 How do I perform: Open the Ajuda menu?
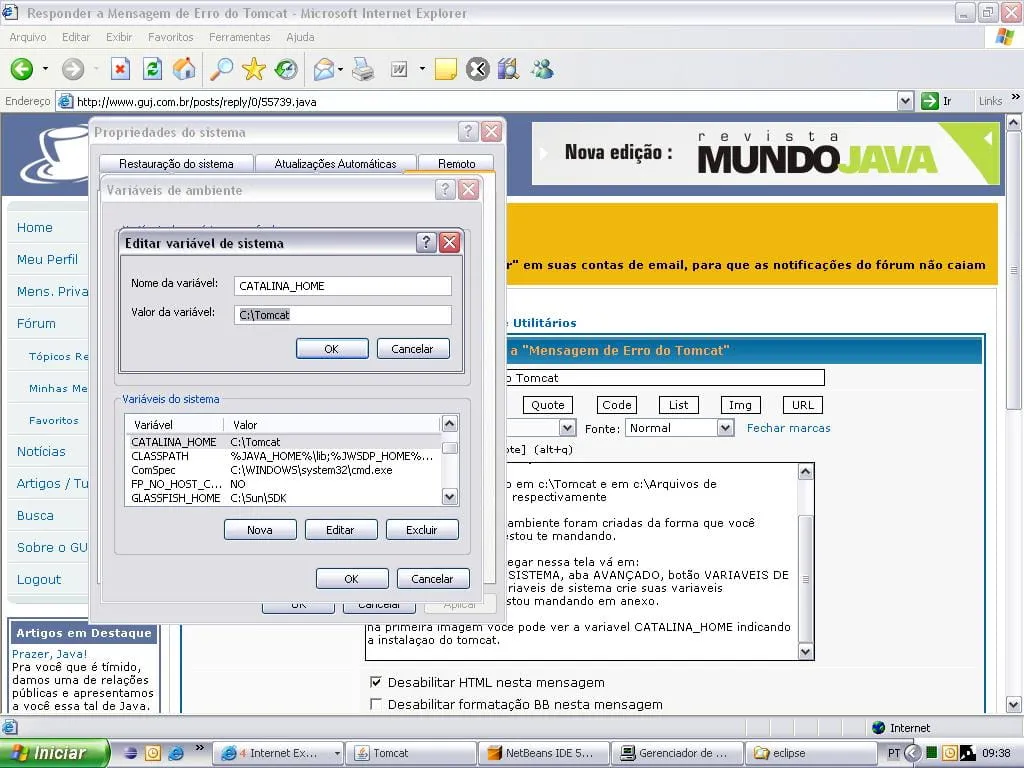pyautogui.click(x=300, y=37)
